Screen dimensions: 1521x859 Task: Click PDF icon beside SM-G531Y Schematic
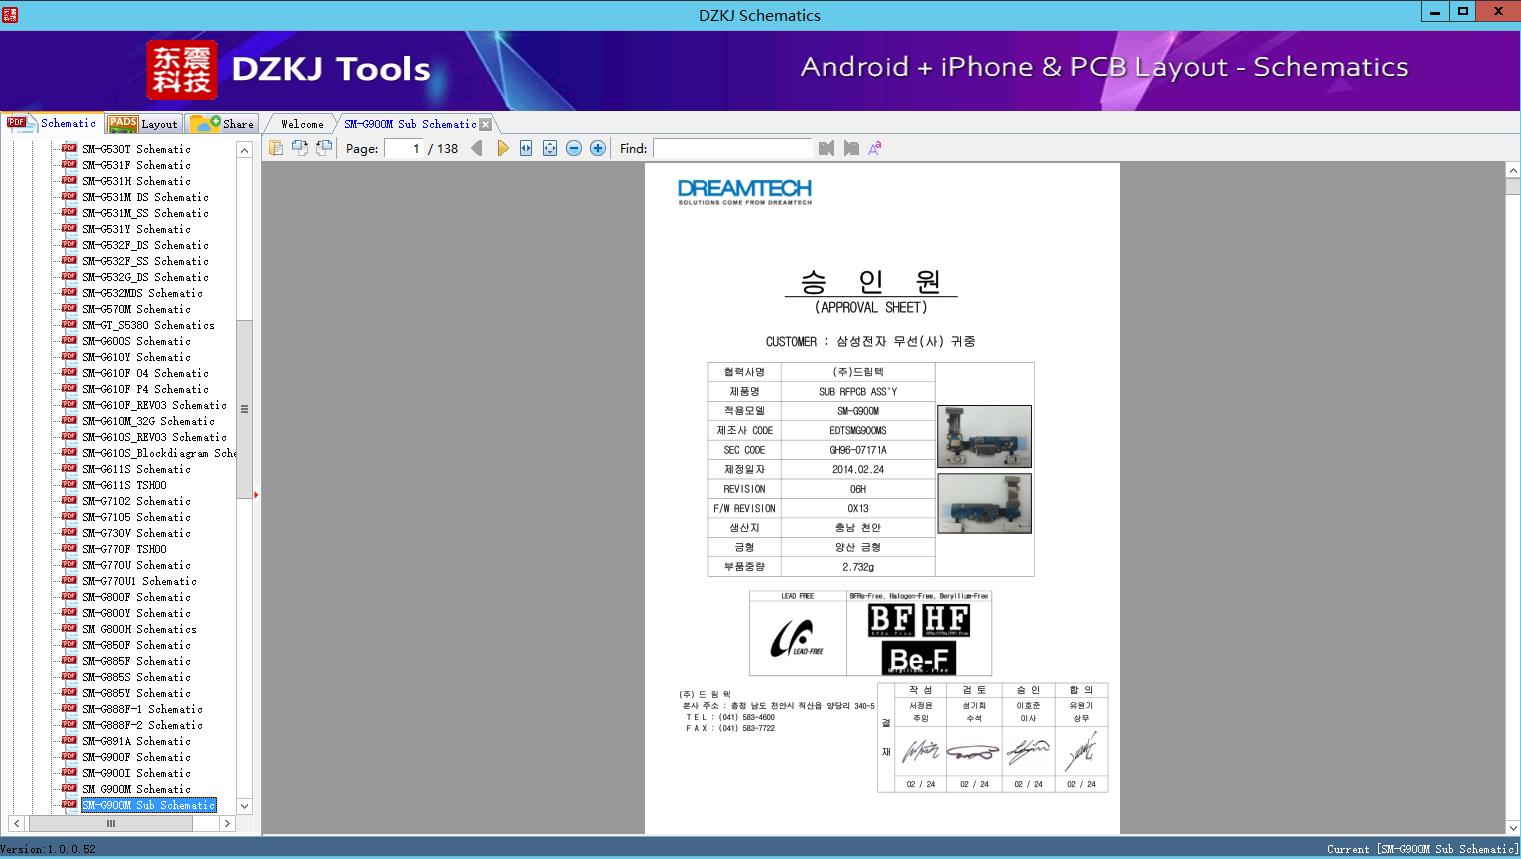pos(69,229)
